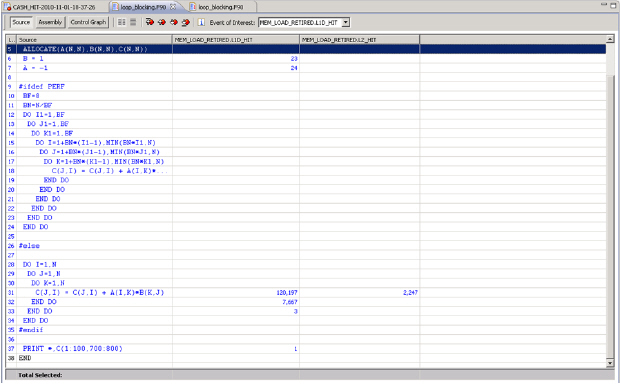Switch to the CASH_HIT-2010-11-01 tab
This screenshot has height=384, width=620.
[55, 7]
